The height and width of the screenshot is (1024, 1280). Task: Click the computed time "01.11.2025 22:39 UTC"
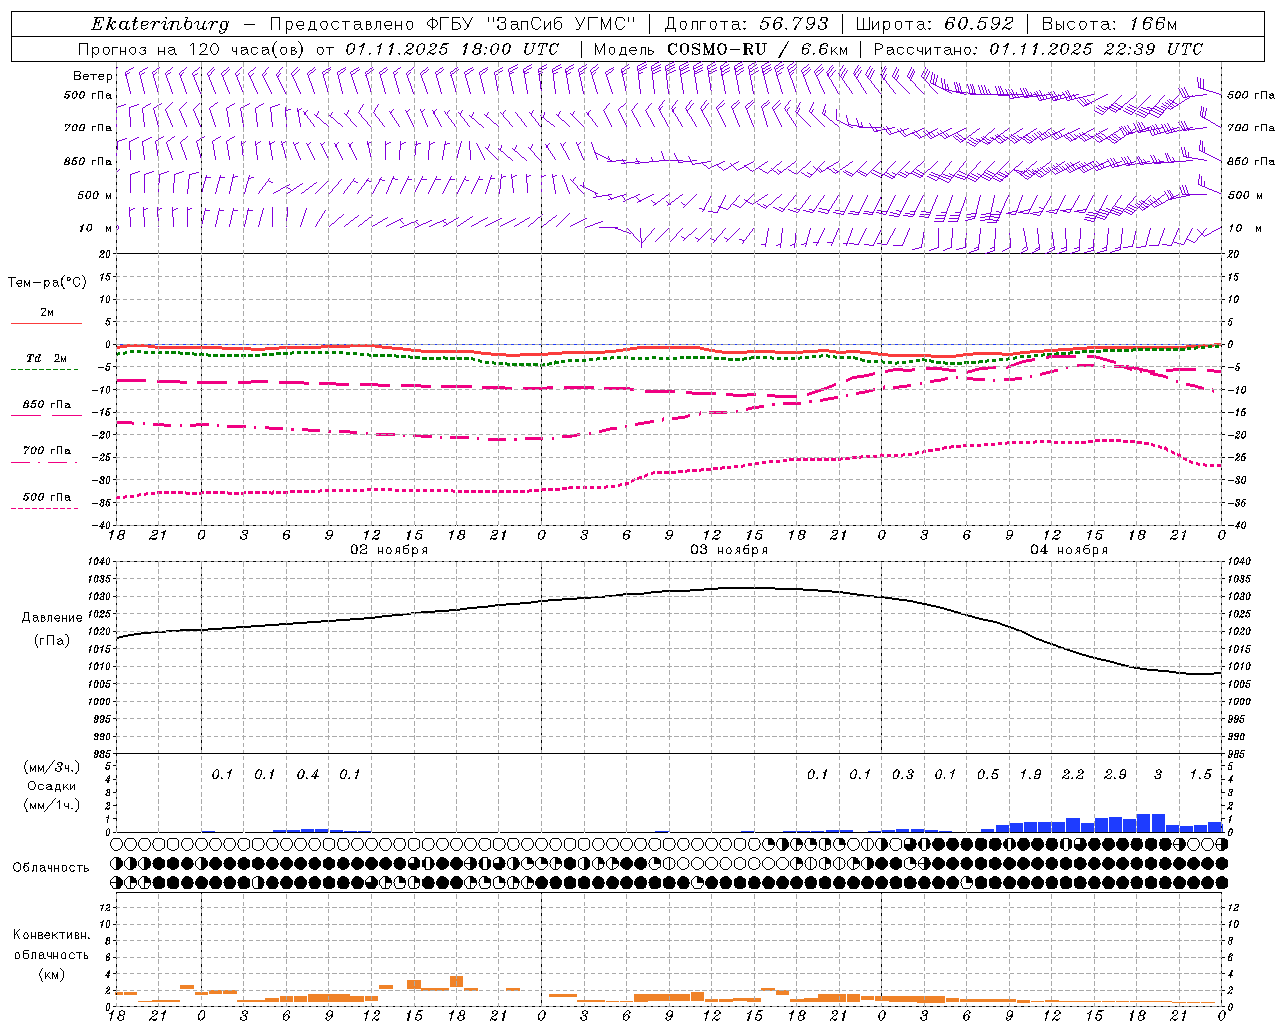[x=1095, y=49]
